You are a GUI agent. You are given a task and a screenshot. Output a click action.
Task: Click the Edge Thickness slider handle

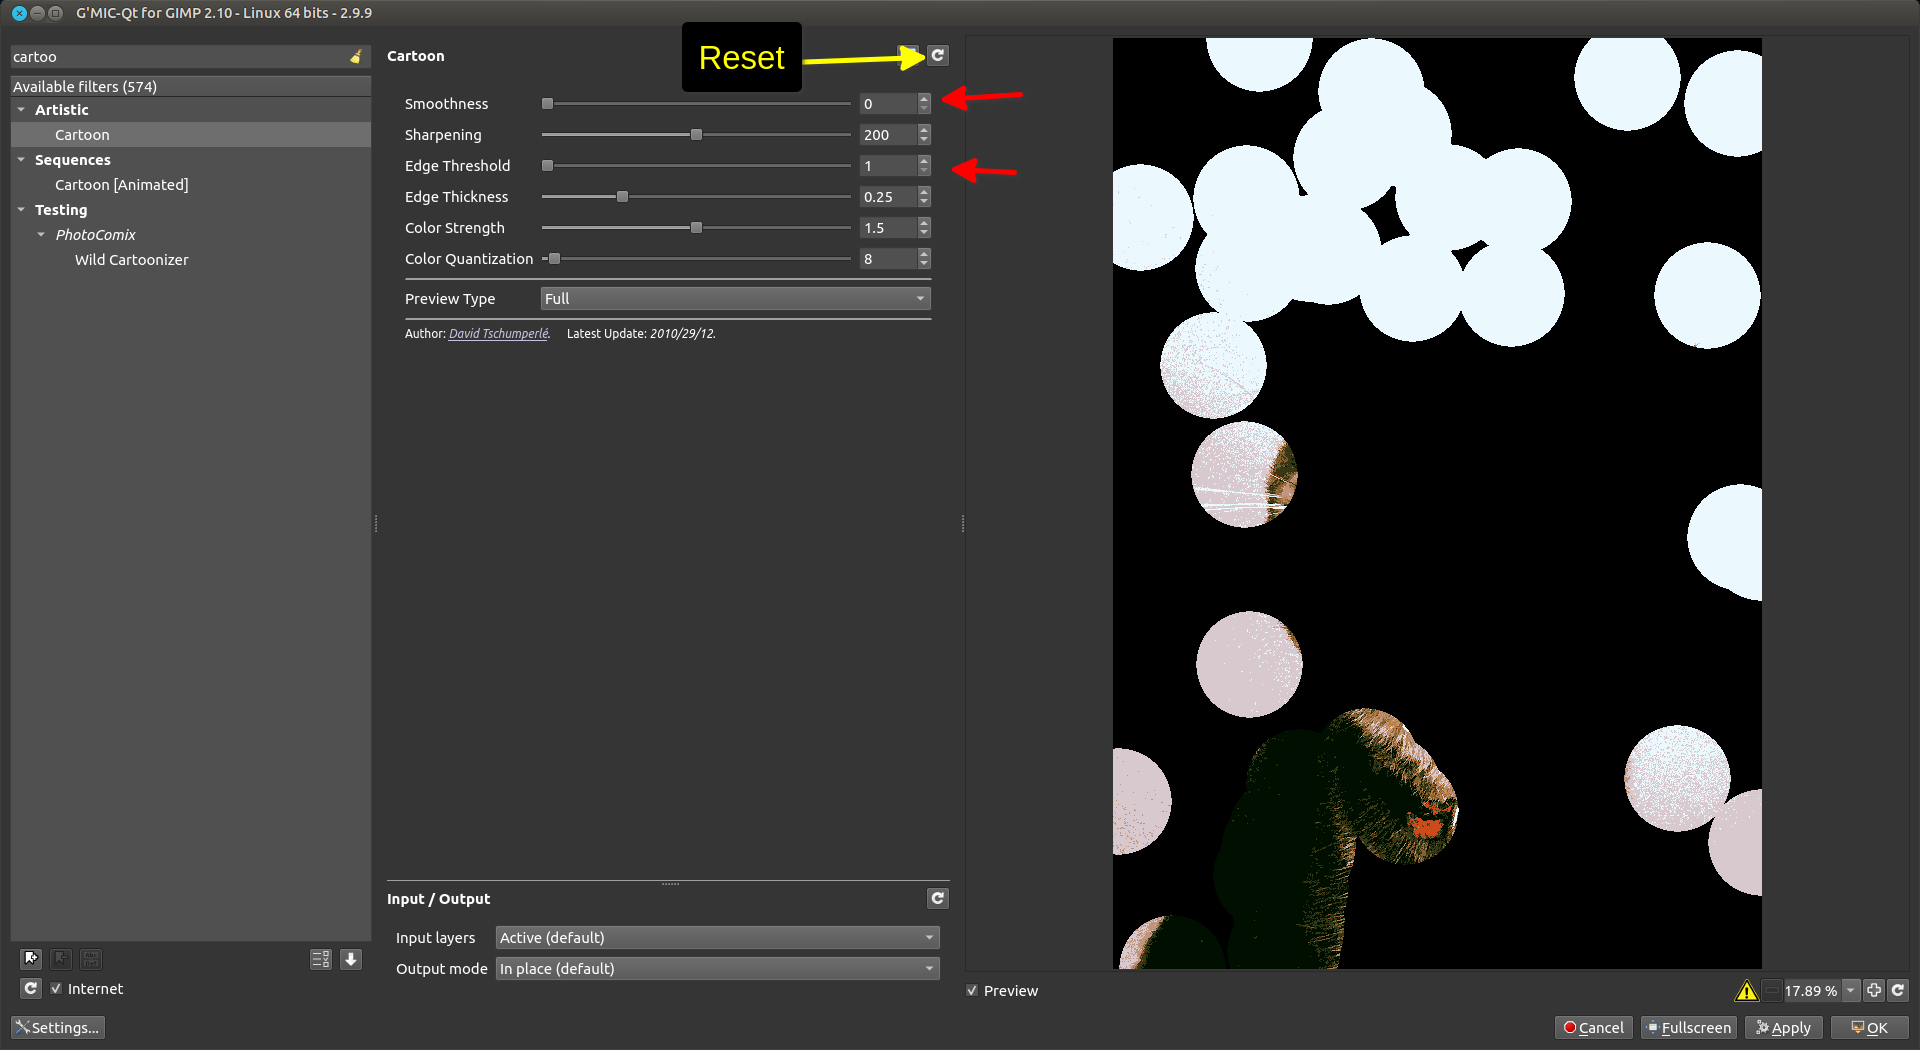click(622, 197)
